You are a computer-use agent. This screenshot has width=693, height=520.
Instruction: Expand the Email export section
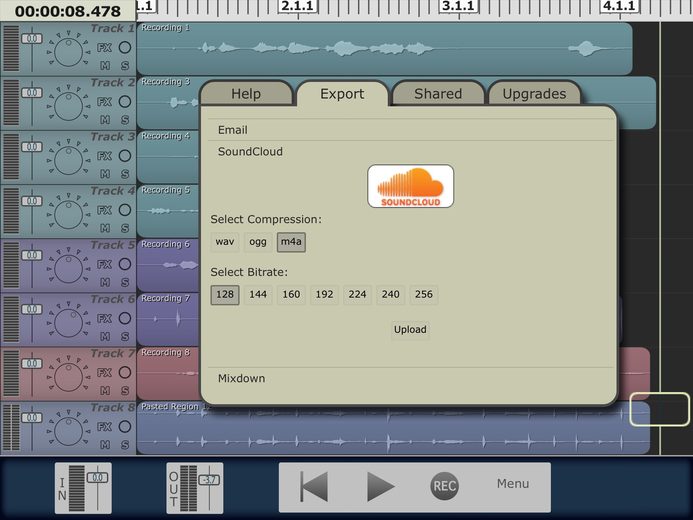pyautogui.click(x=411, y=130)
